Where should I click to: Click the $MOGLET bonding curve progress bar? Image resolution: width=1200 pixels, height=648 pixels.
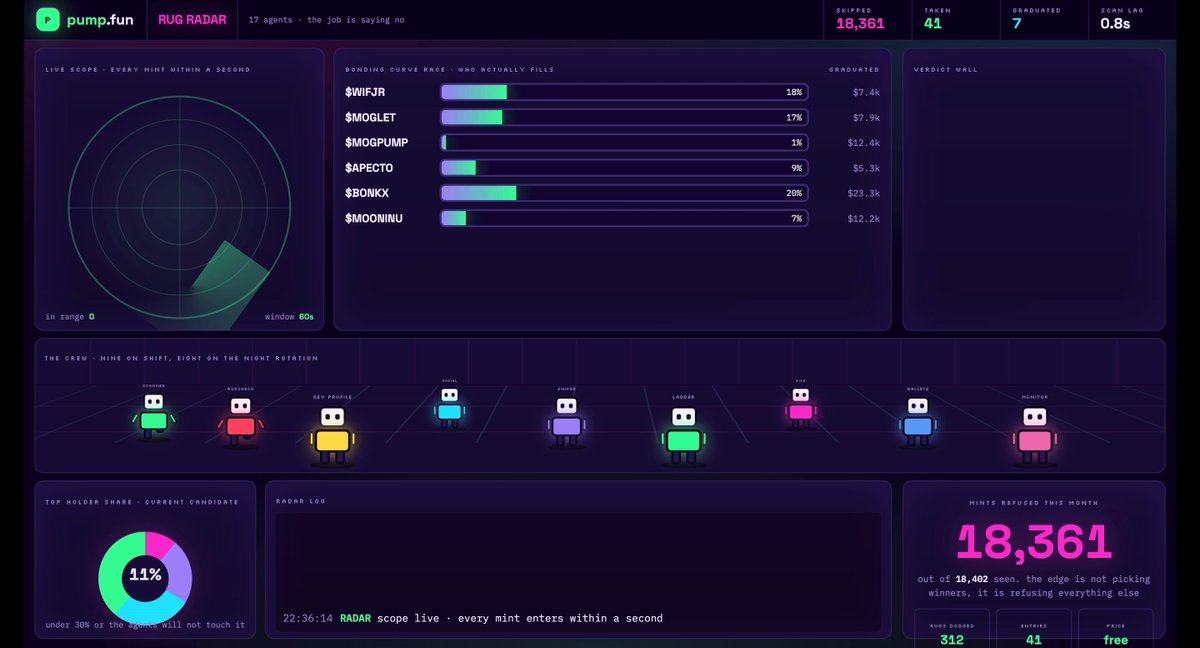[624, 117]
